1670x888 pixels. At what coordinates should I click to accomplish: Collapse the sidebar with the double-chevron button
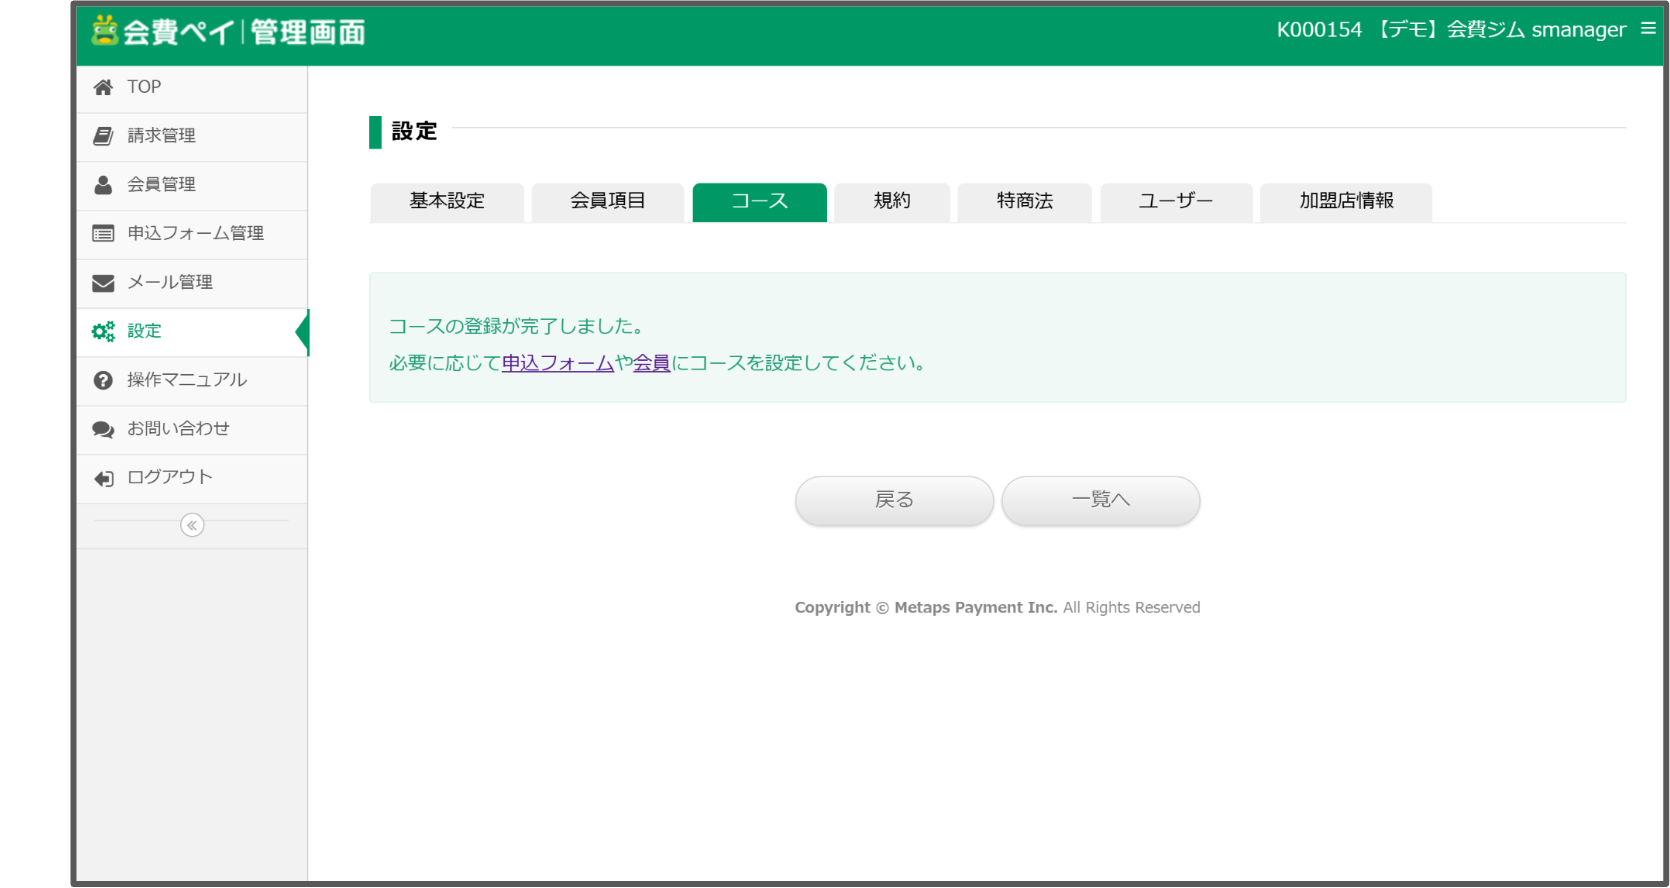click(x=192, y=525)
